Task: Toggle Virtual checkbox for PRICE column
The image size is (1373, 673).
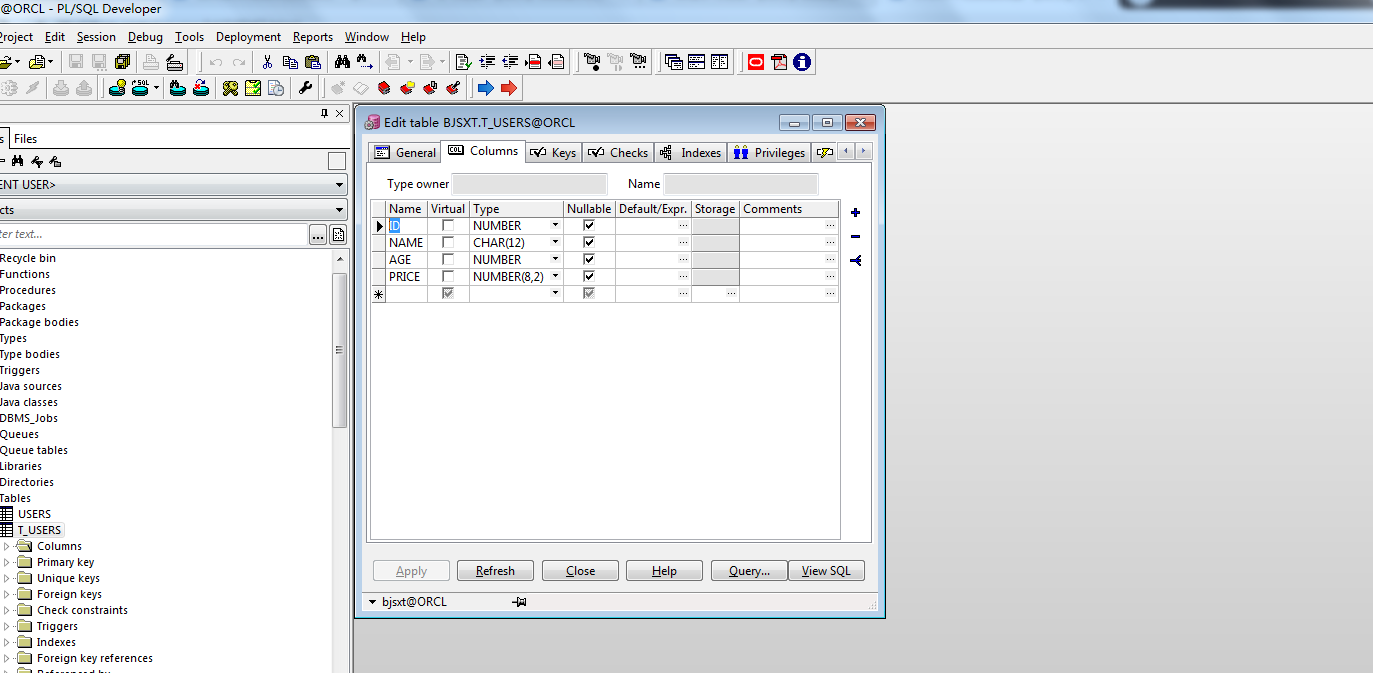Action: pos(448,277)
